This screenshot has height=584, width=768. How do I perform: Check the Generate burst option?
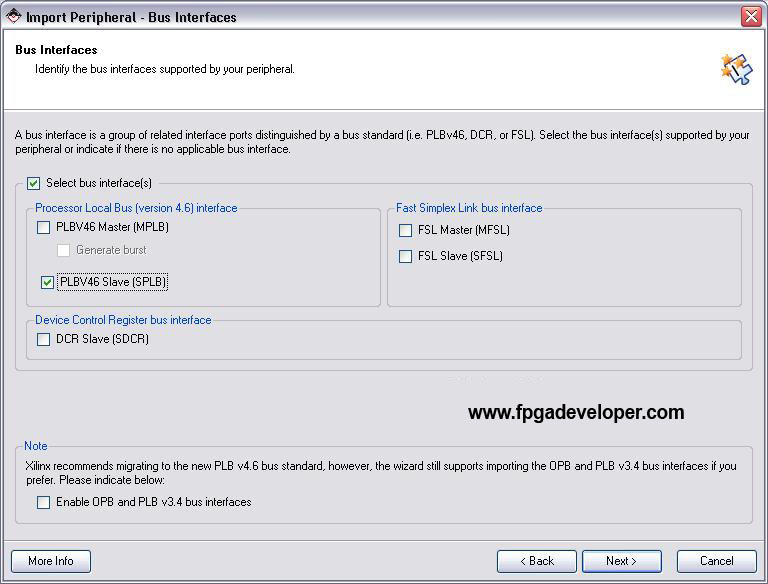point(63,250)
